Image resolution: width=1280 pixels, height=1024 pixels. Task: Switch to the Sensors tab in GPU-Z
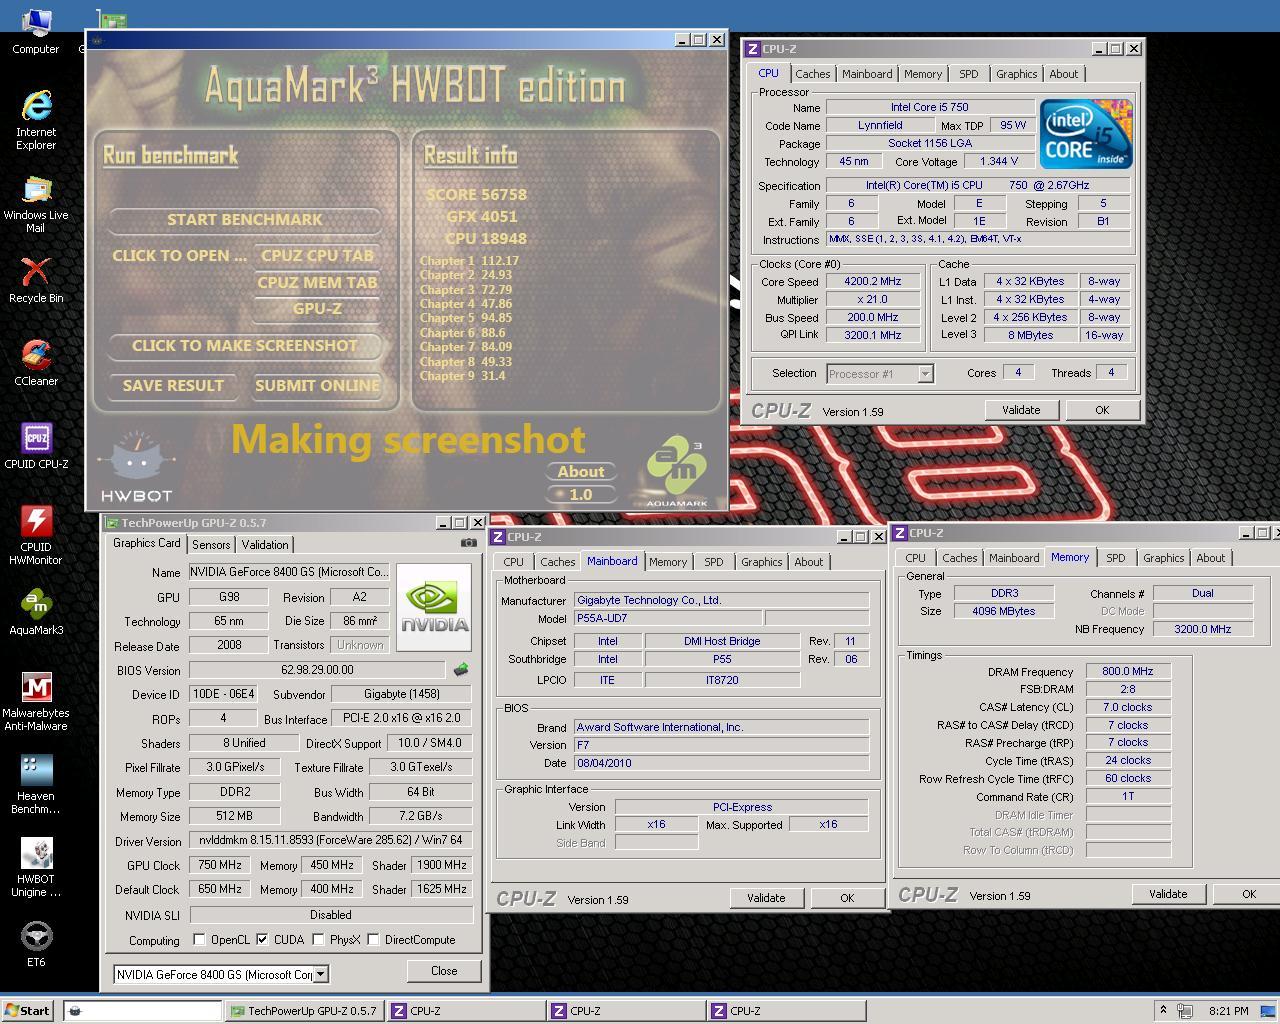click(211, 545)
